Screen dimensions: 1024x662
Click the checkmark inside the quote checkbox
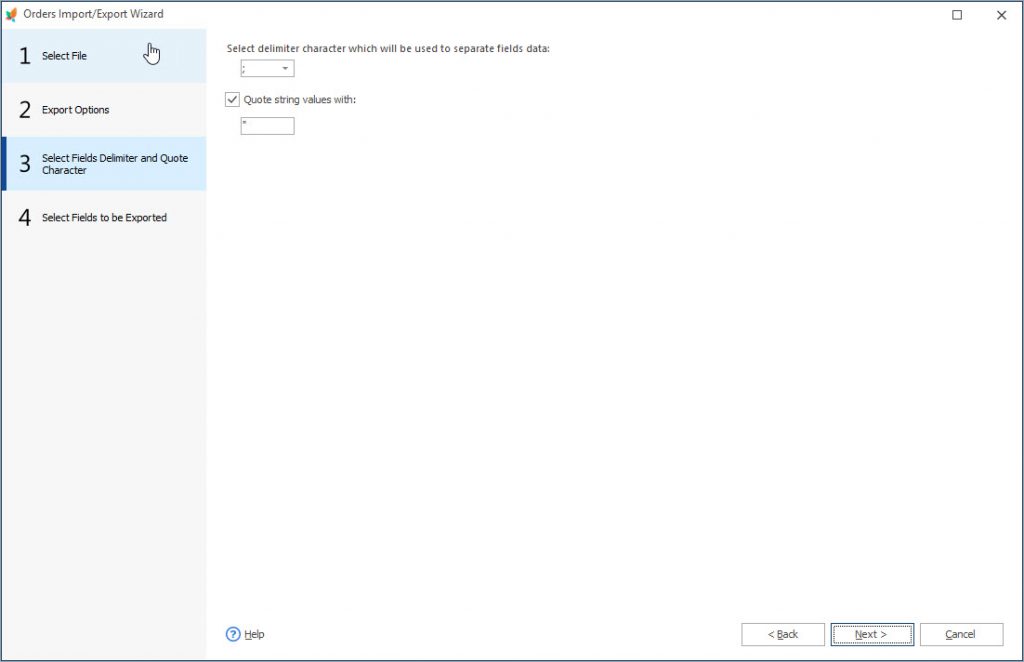(x=231, y=99)
